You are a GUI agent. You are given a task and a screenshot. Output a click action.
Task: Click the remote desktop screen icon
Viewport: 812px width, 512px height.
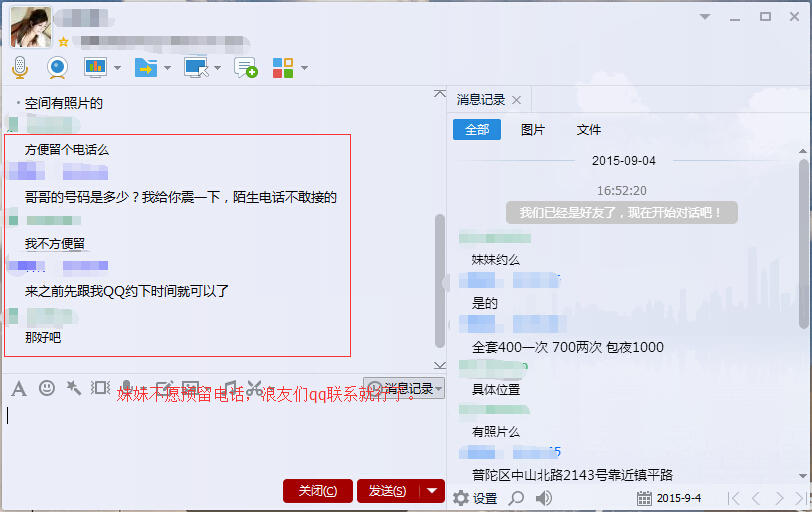click(196, 67)
